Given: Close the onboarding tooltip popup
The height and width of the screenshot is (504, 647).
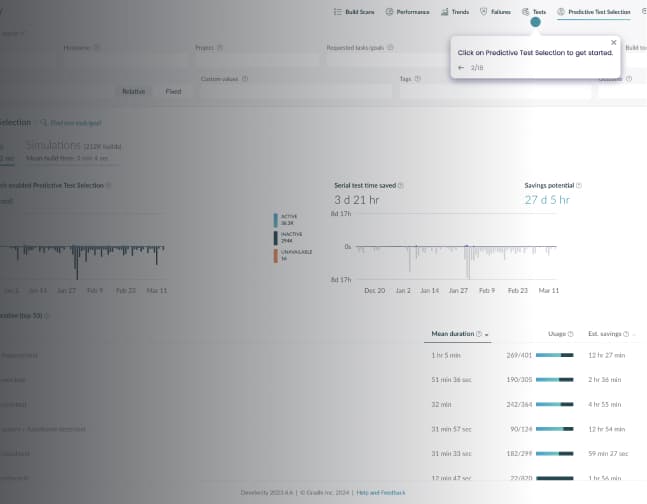Looking at the screenshot, I should coord(613,42).
